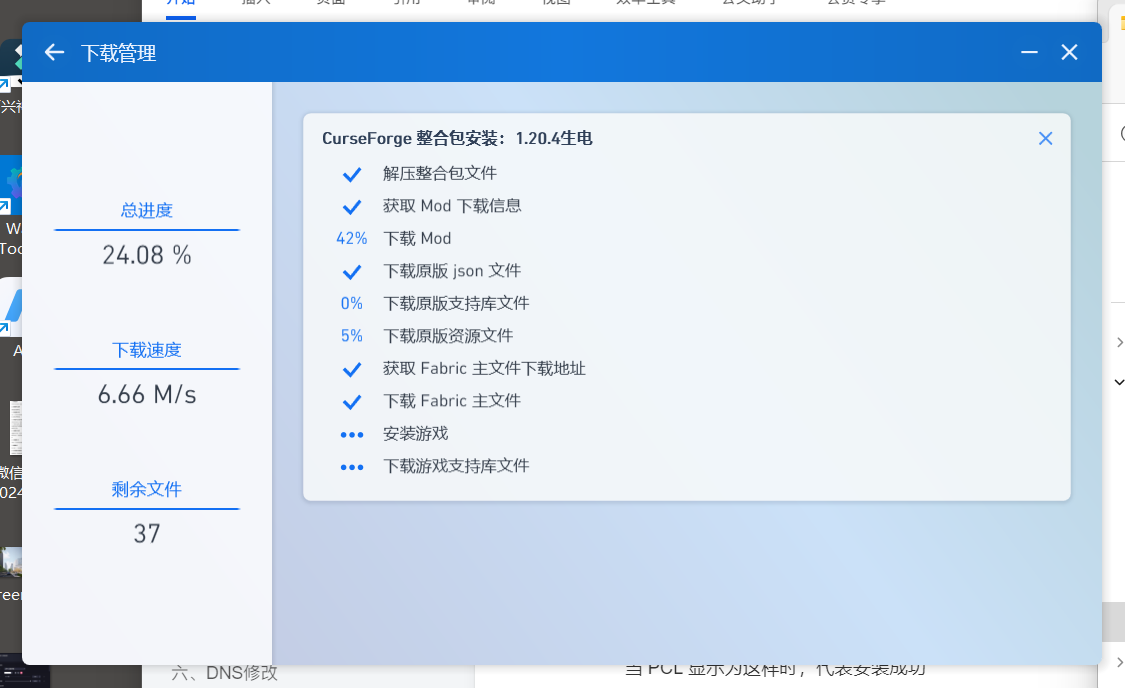Click the 6.66 M/s download speed value
1125x688 pixels.
(147, 395)
